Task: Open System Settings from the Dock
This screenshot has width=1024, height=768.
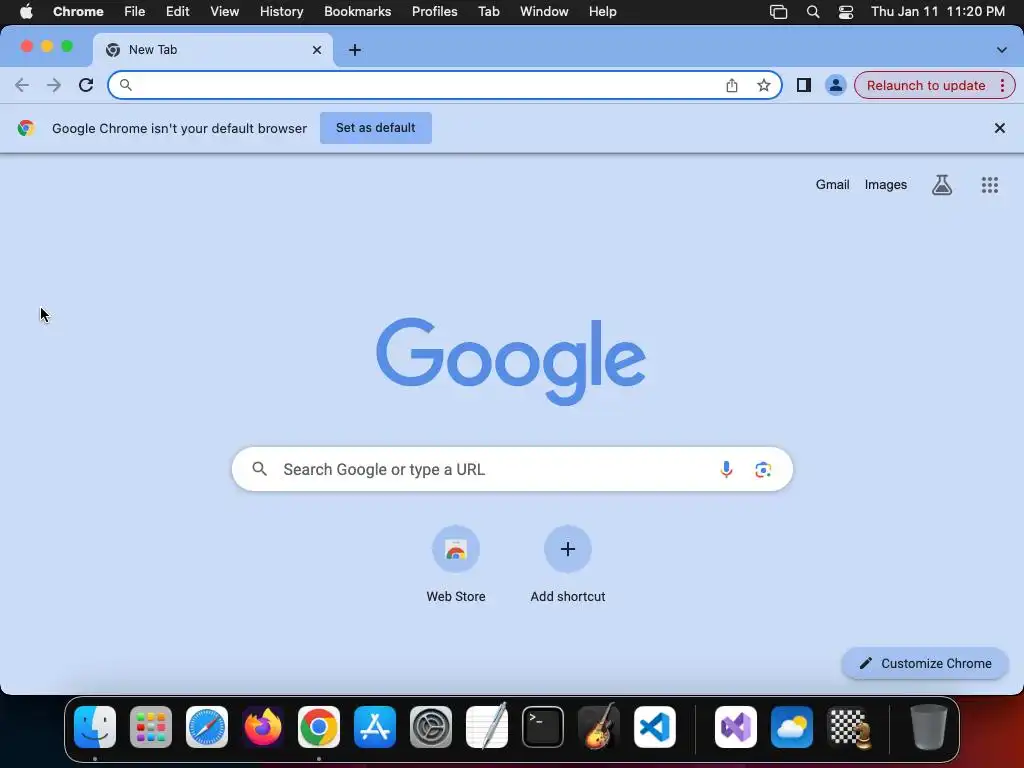Action: 431,727
